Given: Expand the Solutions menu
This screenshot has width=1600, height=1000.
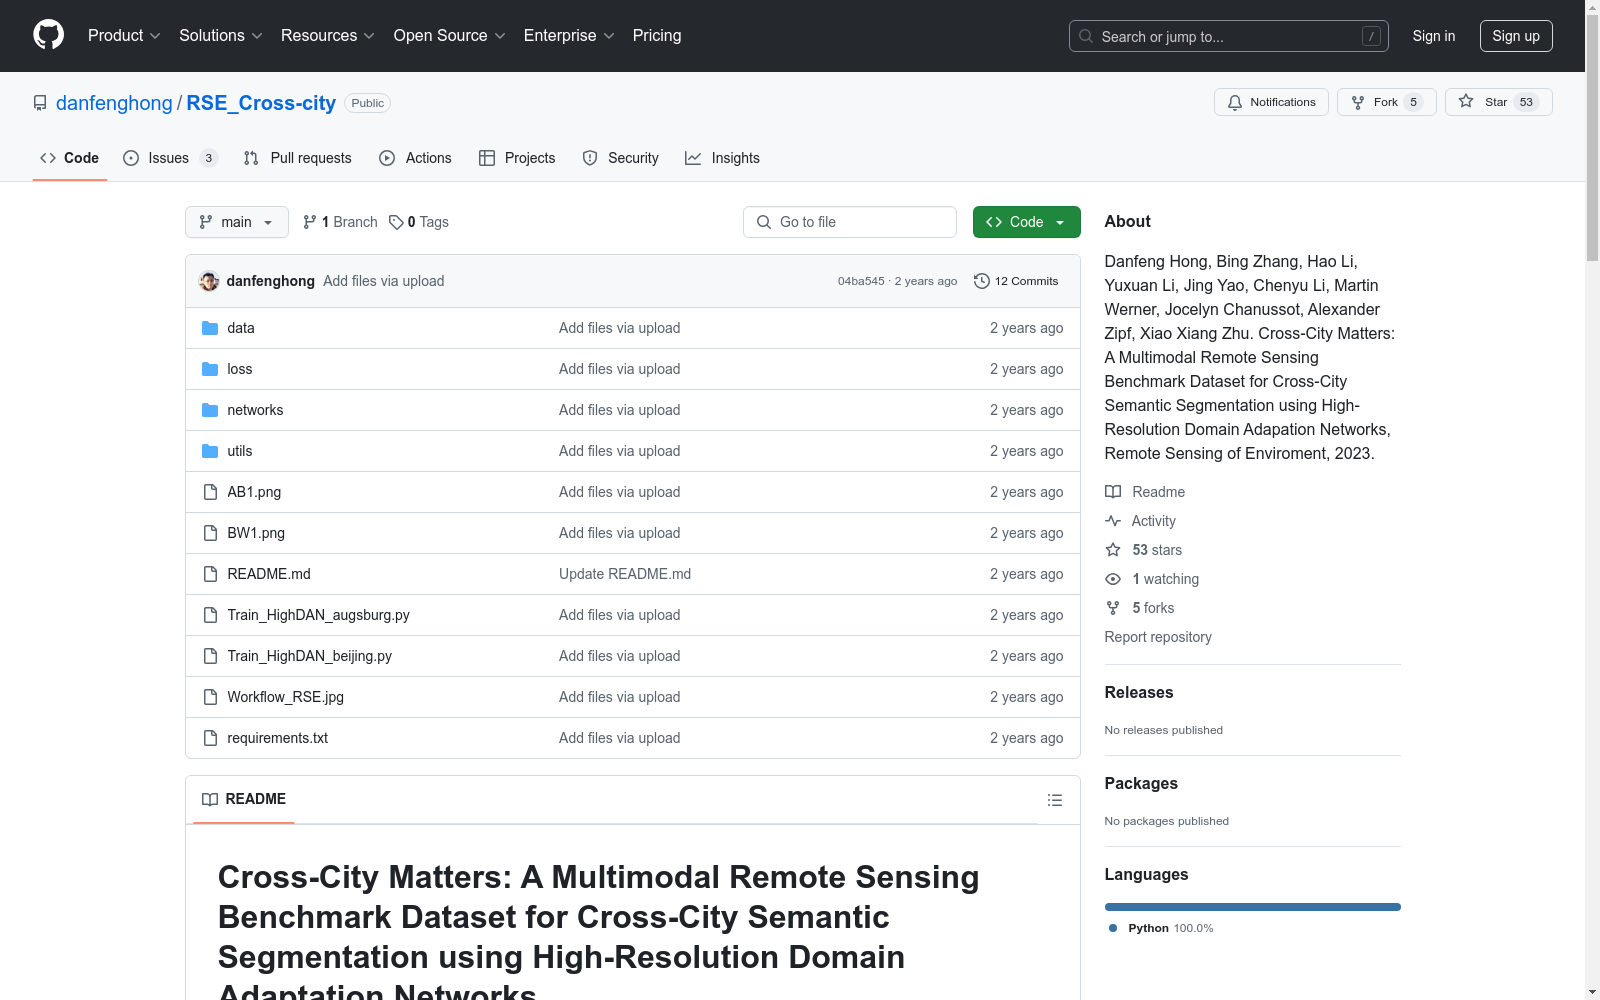Looking at the screenshot, I should pos(221,36).
